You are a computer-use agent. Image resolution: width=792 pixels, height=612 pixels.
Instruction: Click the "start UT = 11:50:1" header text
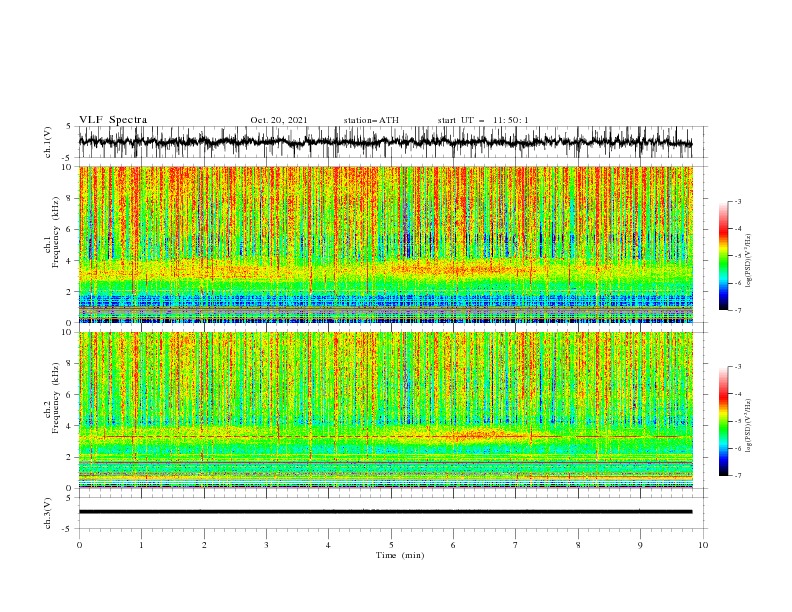[x=483, y=120]
